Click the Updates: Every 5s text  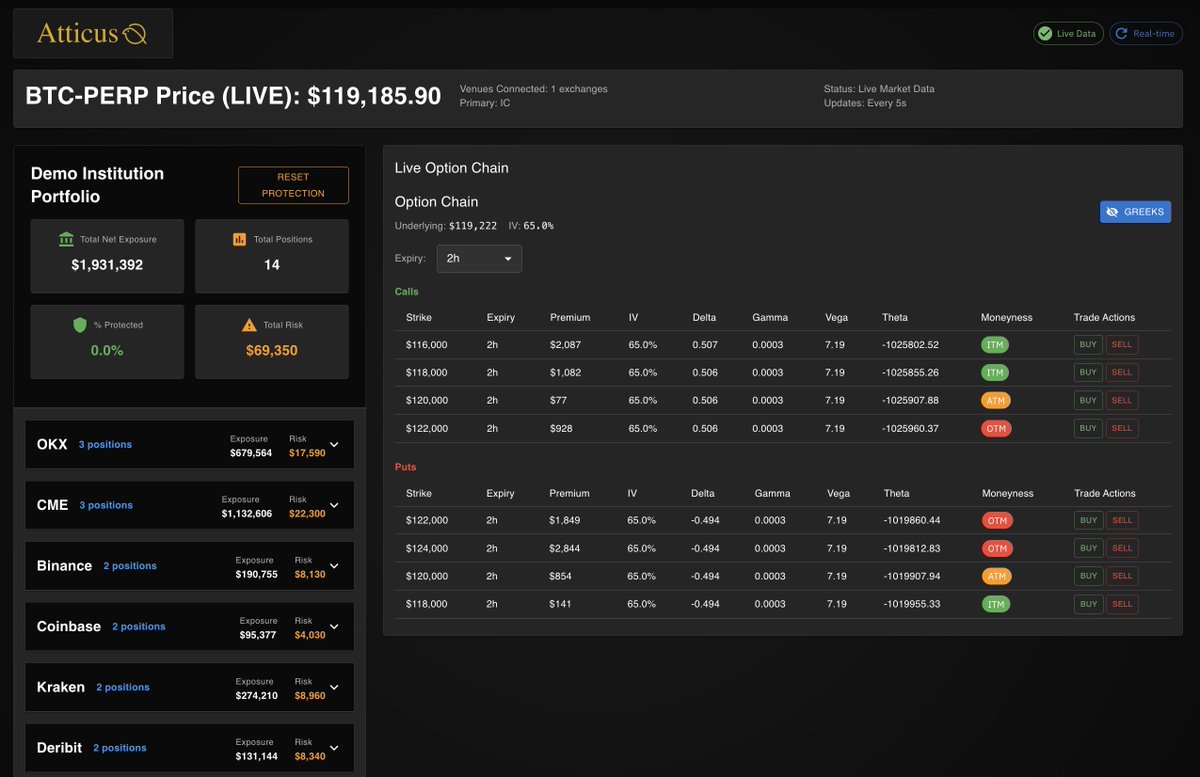tap(865, 103)
